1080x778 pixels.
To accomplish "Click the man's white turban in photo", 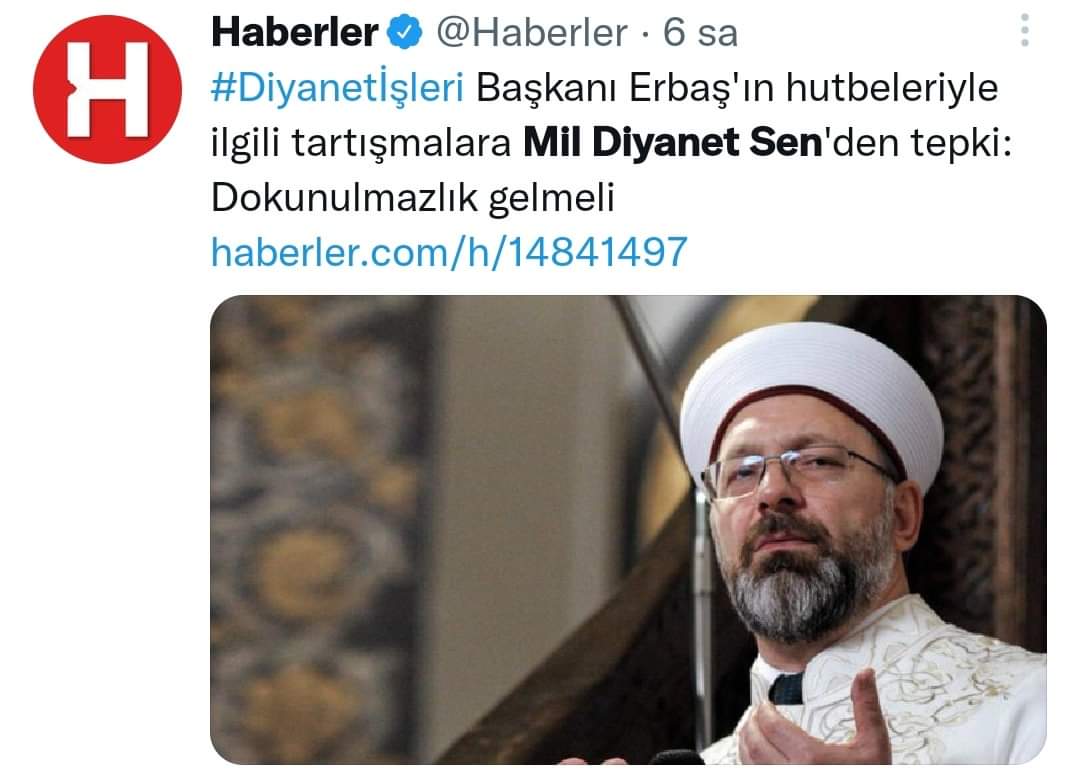I will (x=811, y=396).
